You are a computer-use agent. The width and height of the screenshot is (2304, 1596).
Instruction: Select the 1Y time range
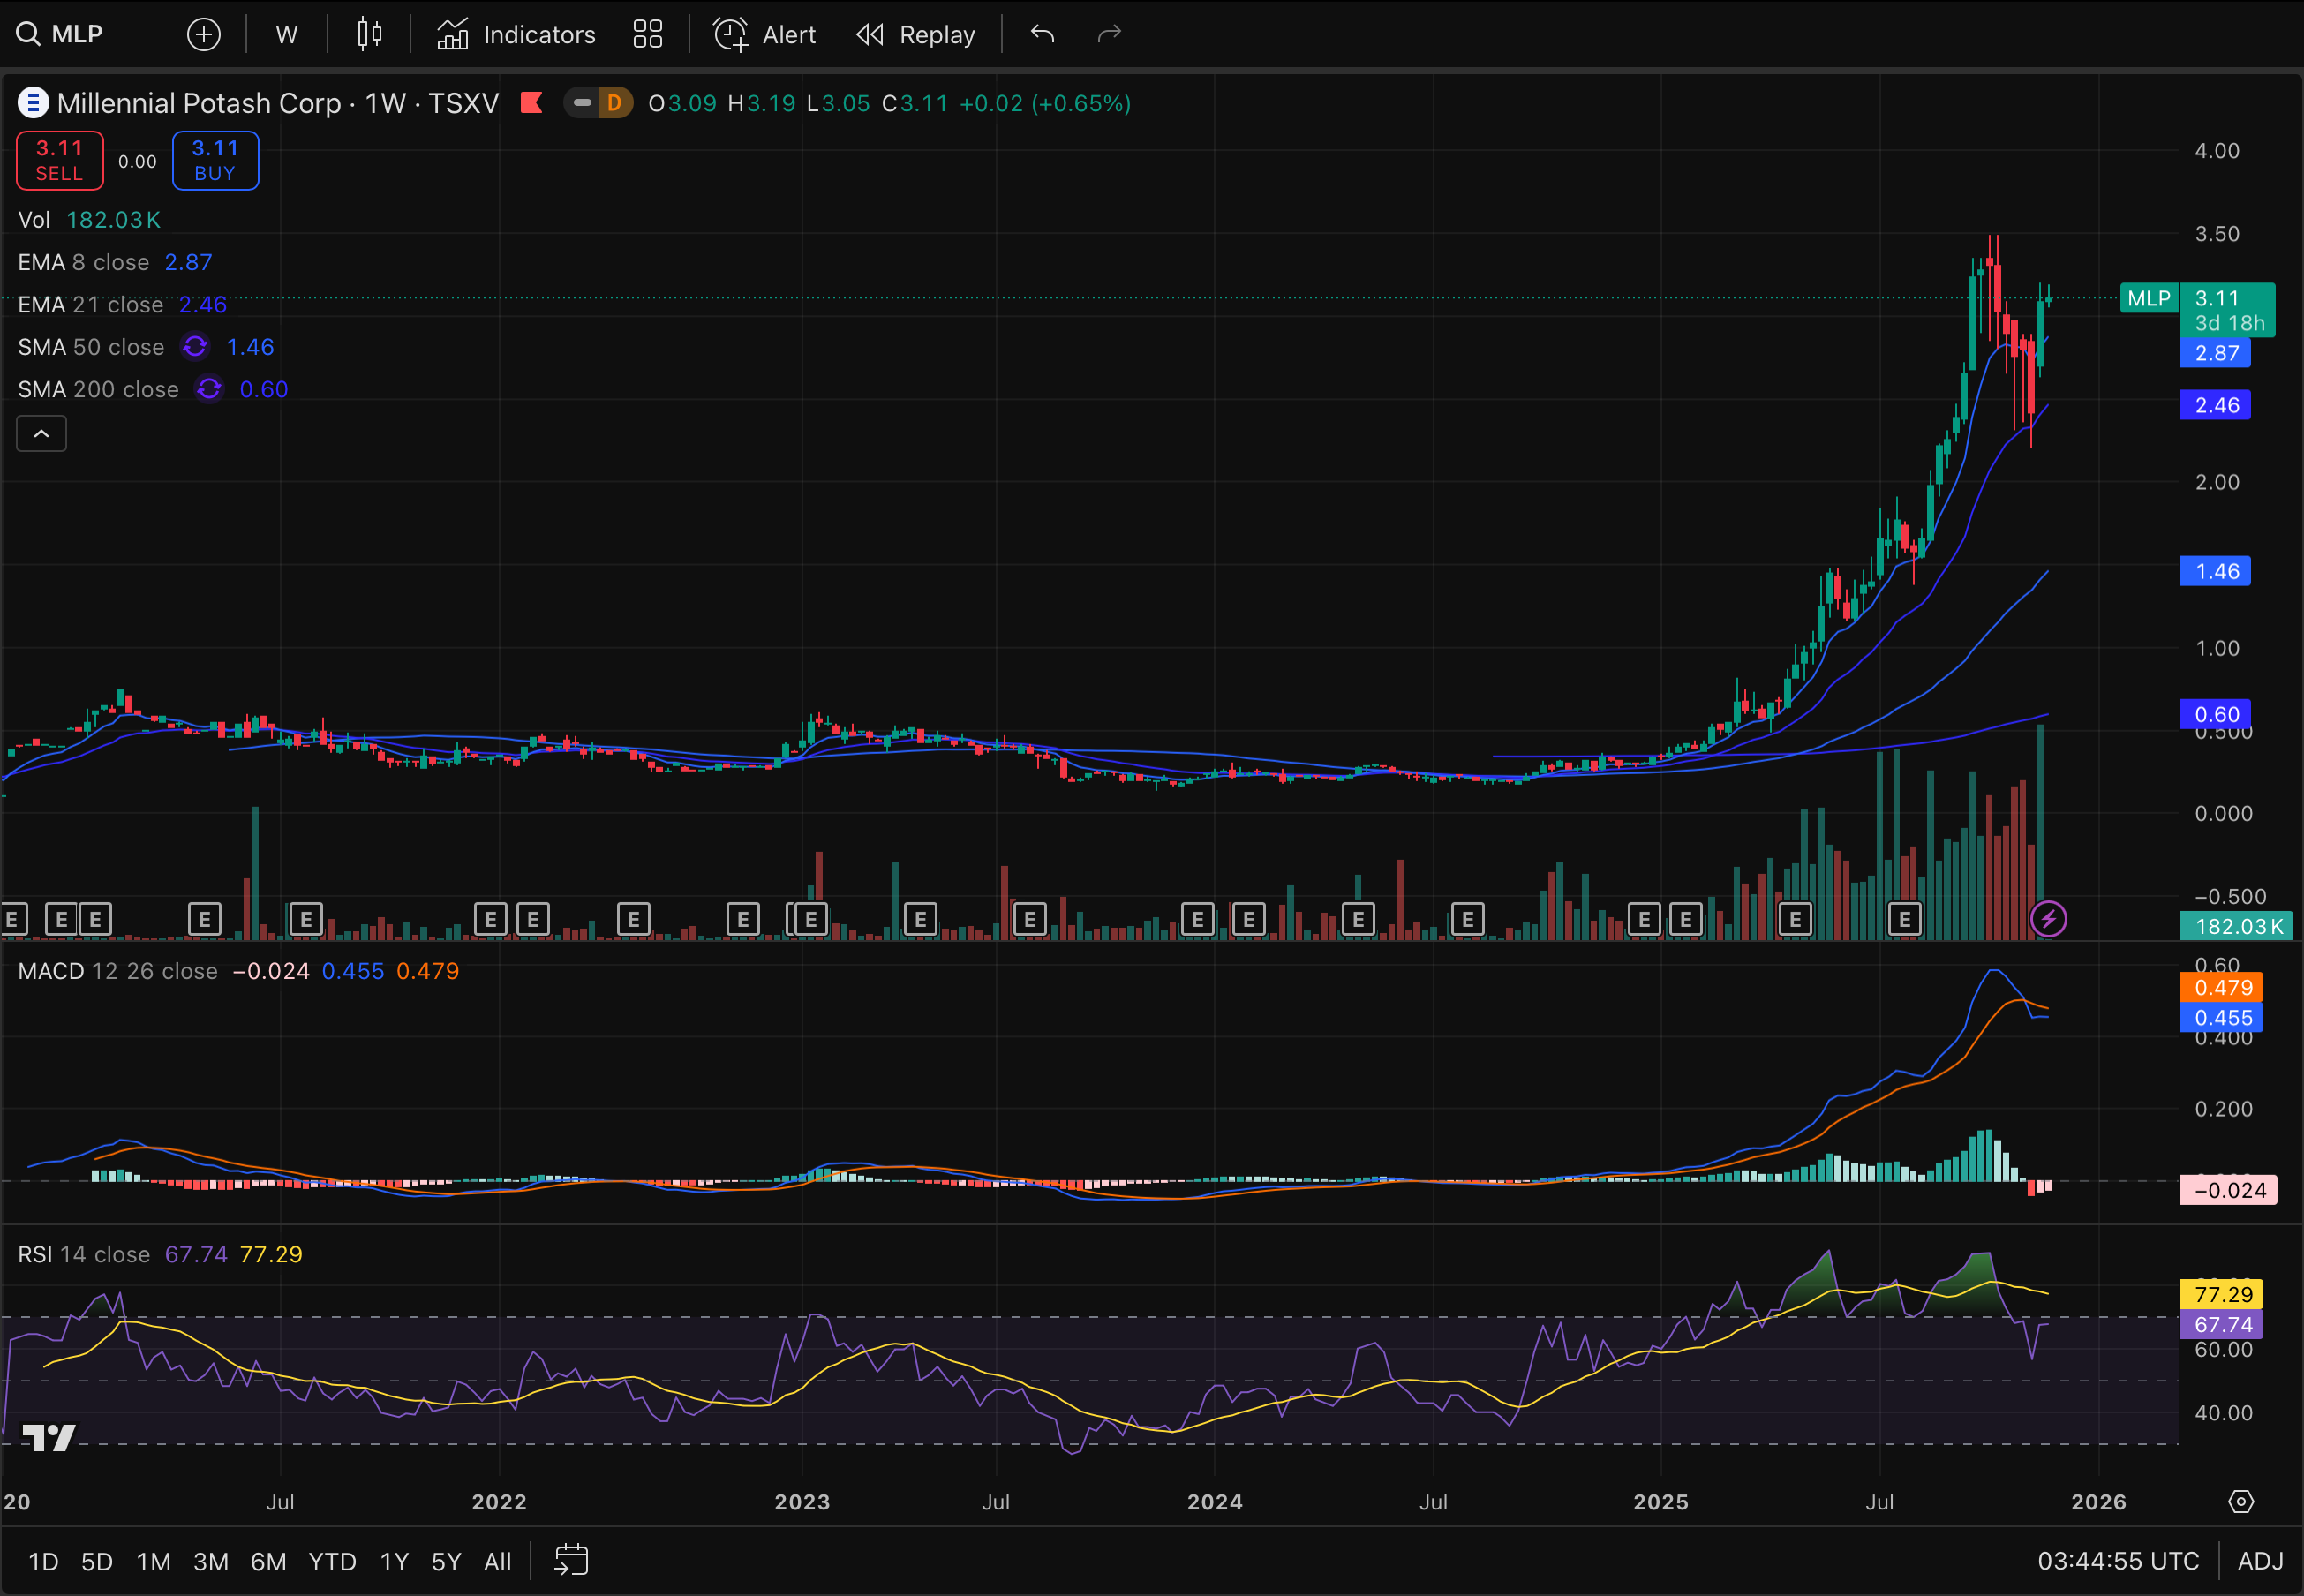coord(394,1561)
